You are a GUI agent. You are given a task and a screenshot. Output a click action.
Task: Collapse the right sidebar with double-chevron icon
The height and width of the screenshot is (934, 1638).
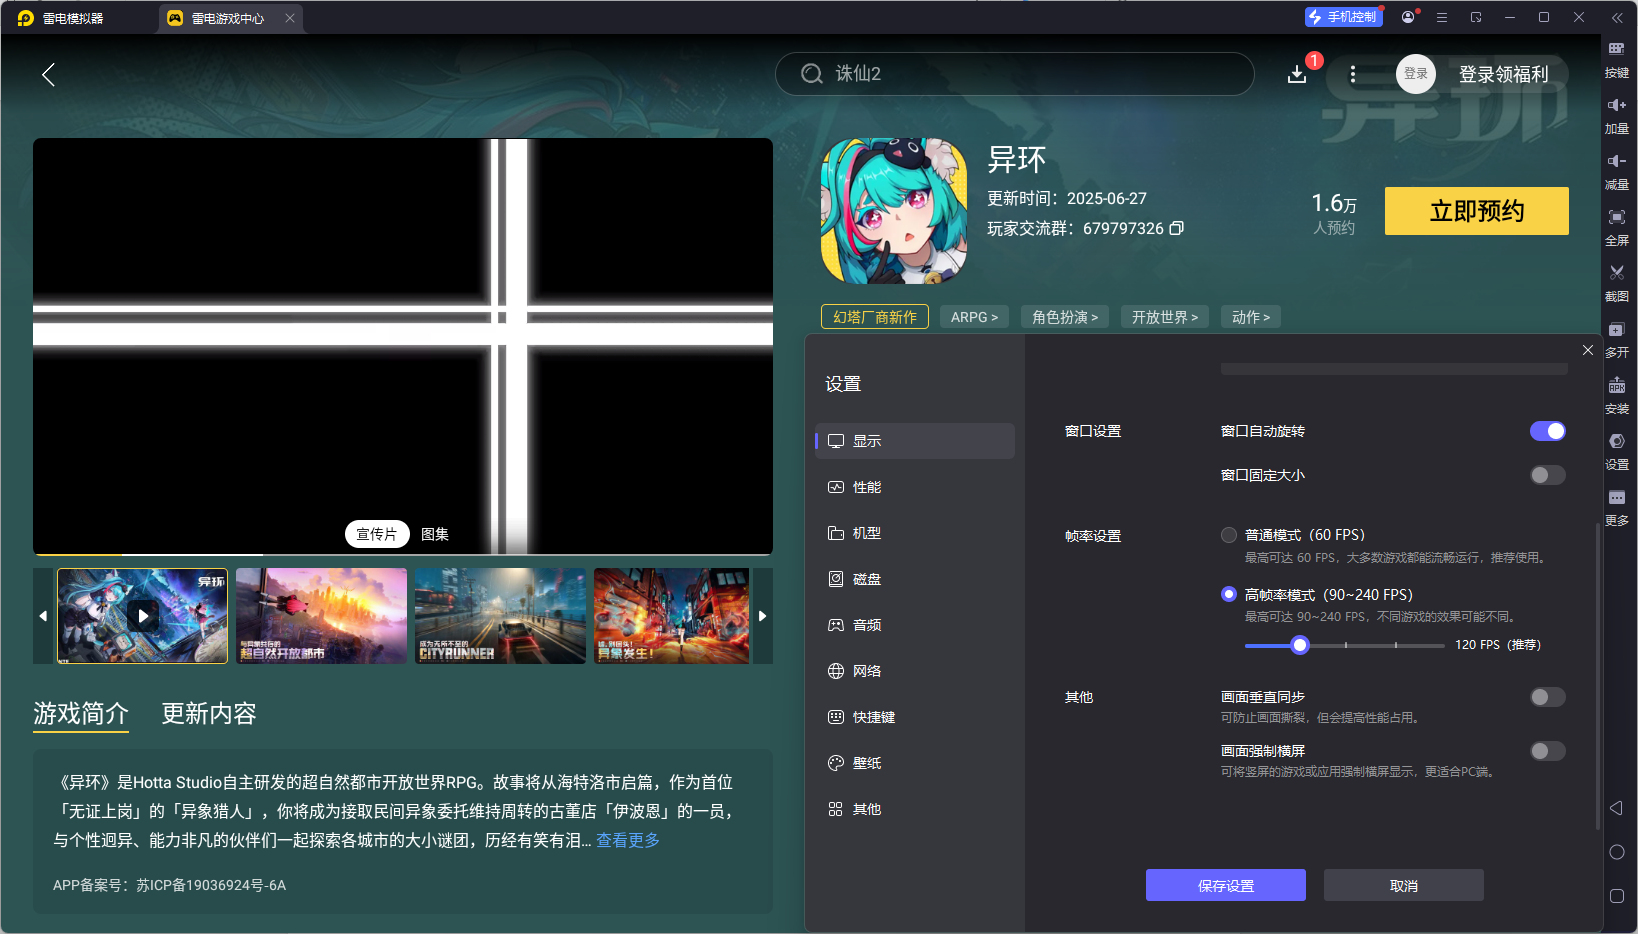coord(1617,18)
